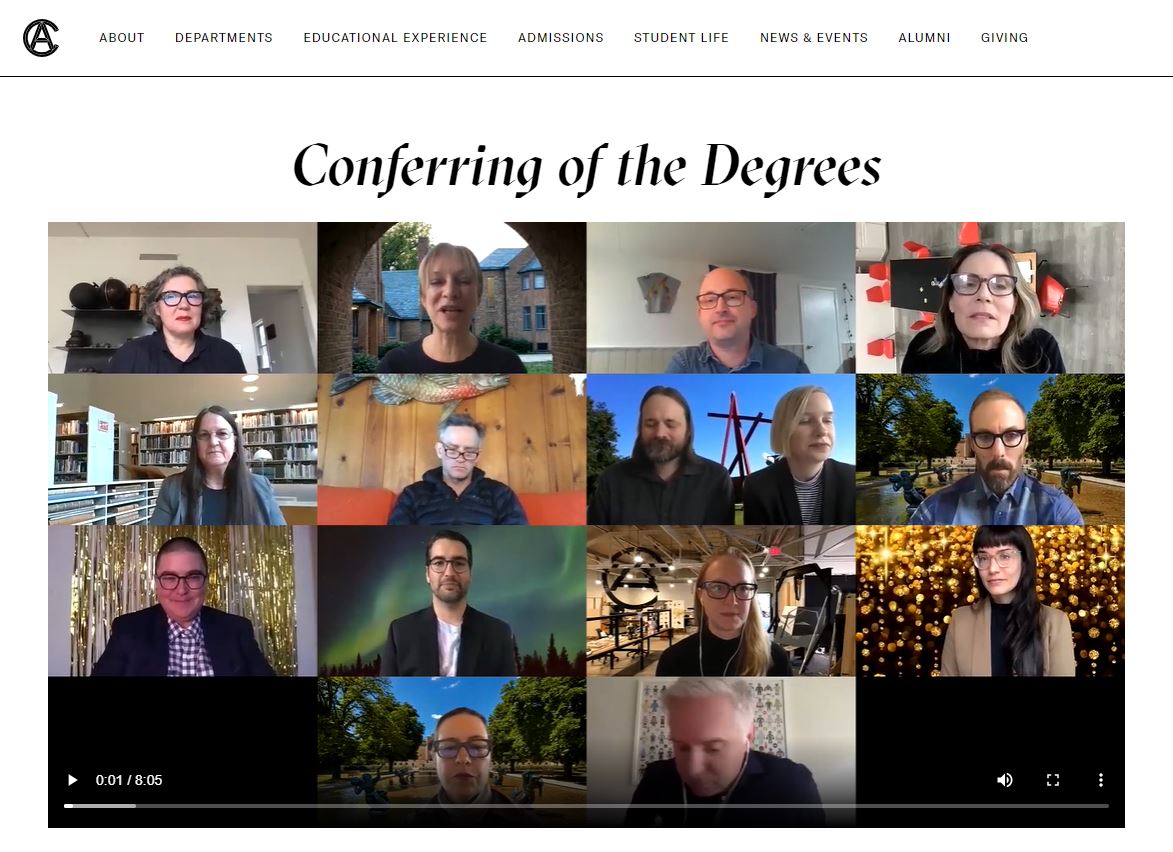
Task: Mute the video with the speaker icon
Action: (x=1005, y=780)
